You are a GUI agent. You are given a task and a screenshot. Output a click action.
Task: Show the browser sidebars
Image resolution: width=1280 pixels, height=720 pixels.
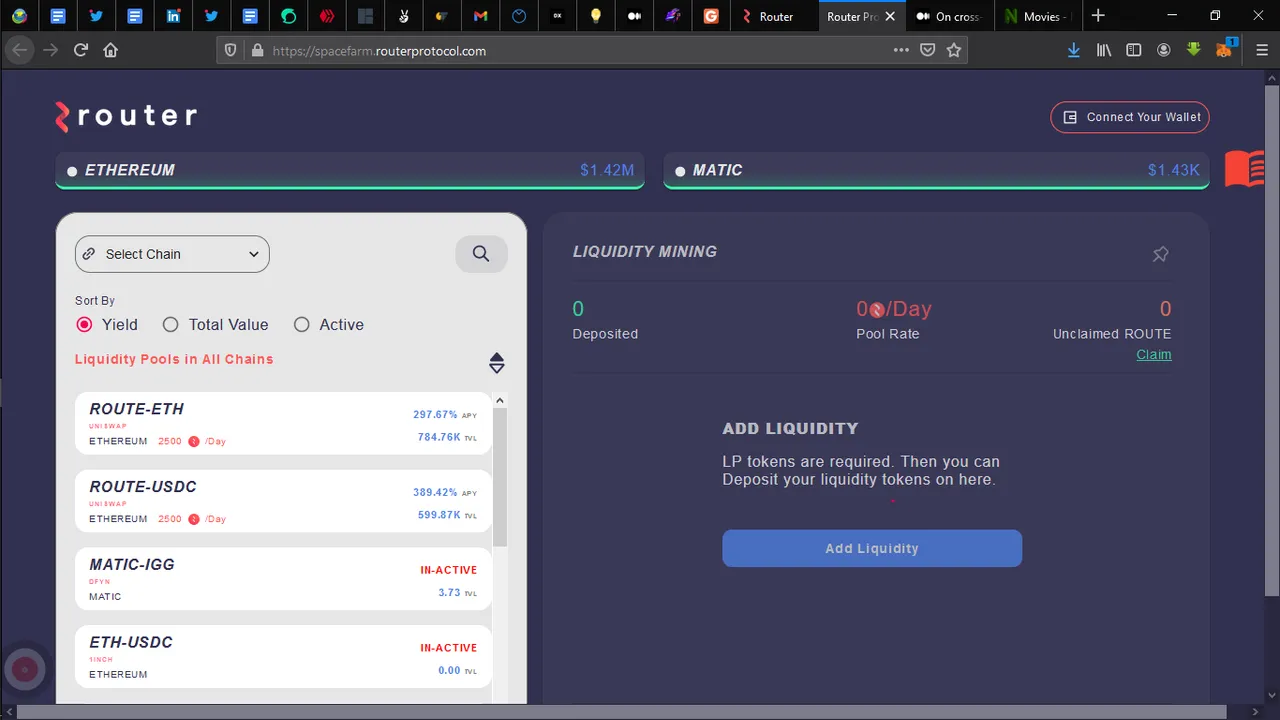[1134, 50]
